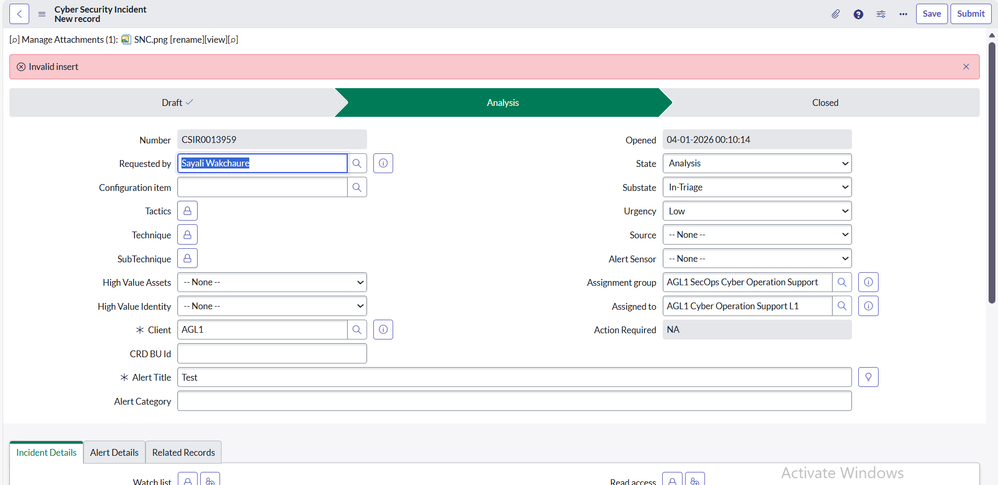Switch to the Alert Details tab
This screenshot has height=485, width=998.
pos(115,453)
